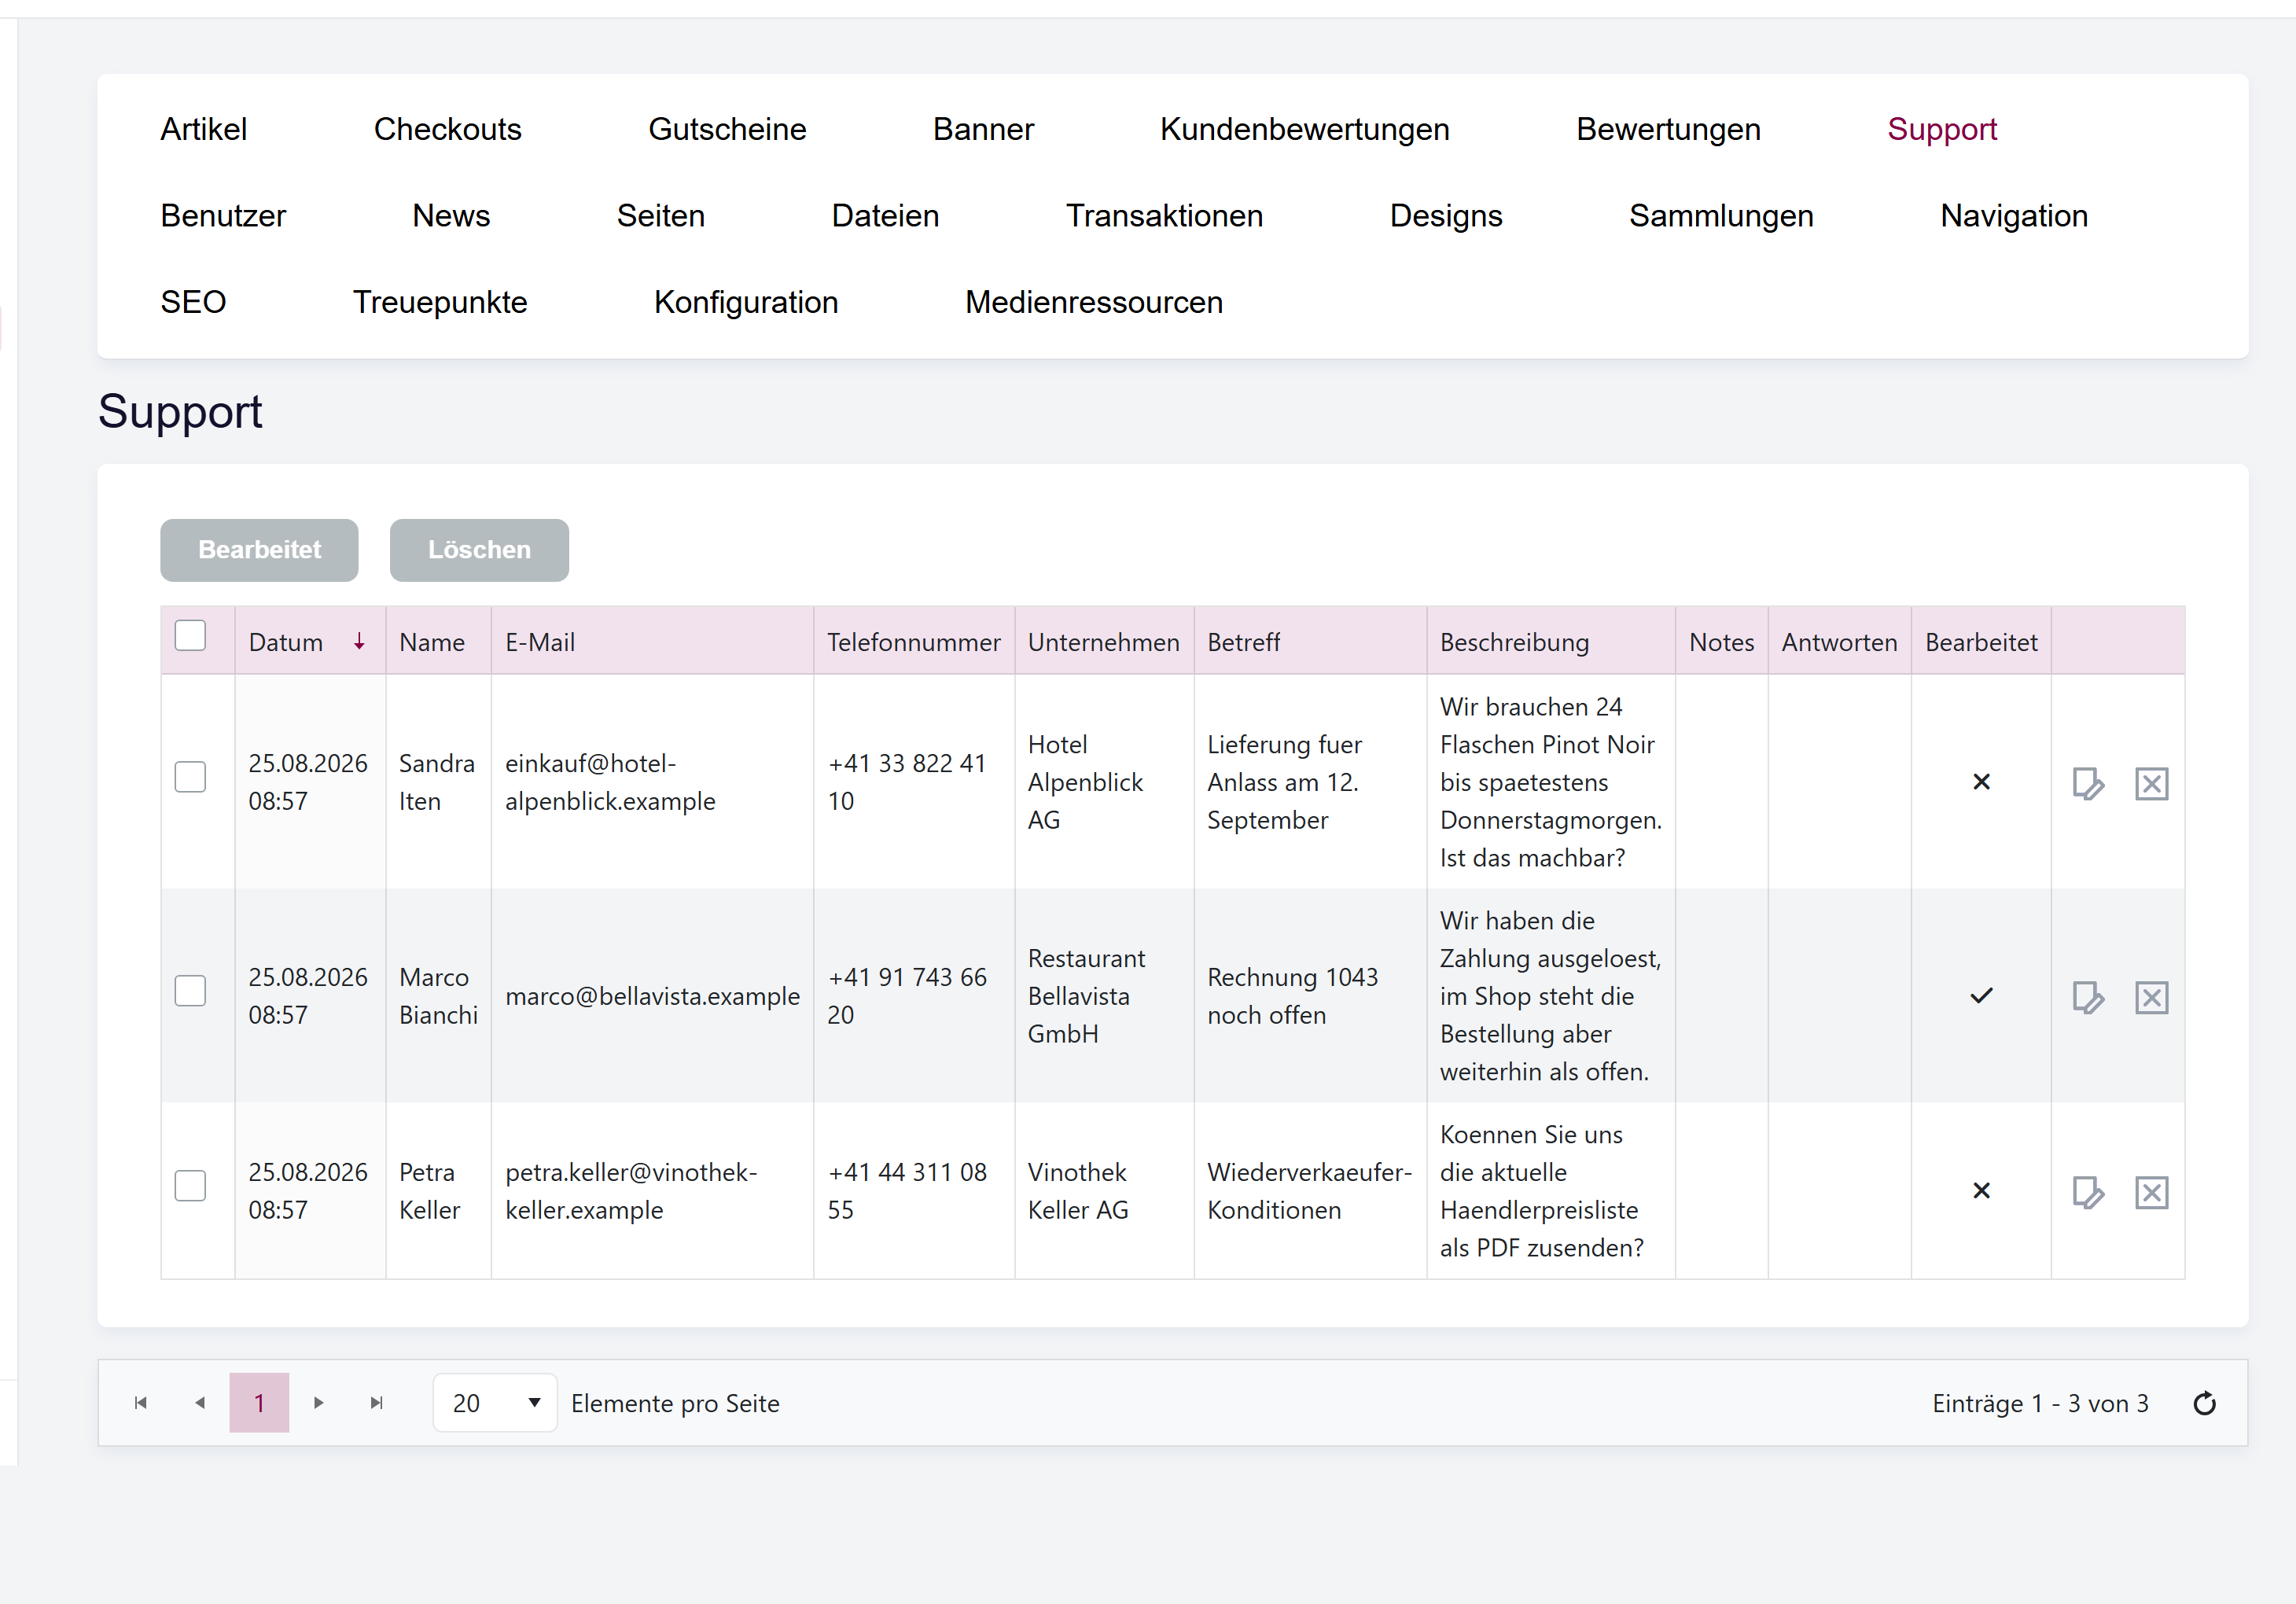Click email petra.keller@vinothek-keller.example
2296x1604 pixels.
point(631,1191)
